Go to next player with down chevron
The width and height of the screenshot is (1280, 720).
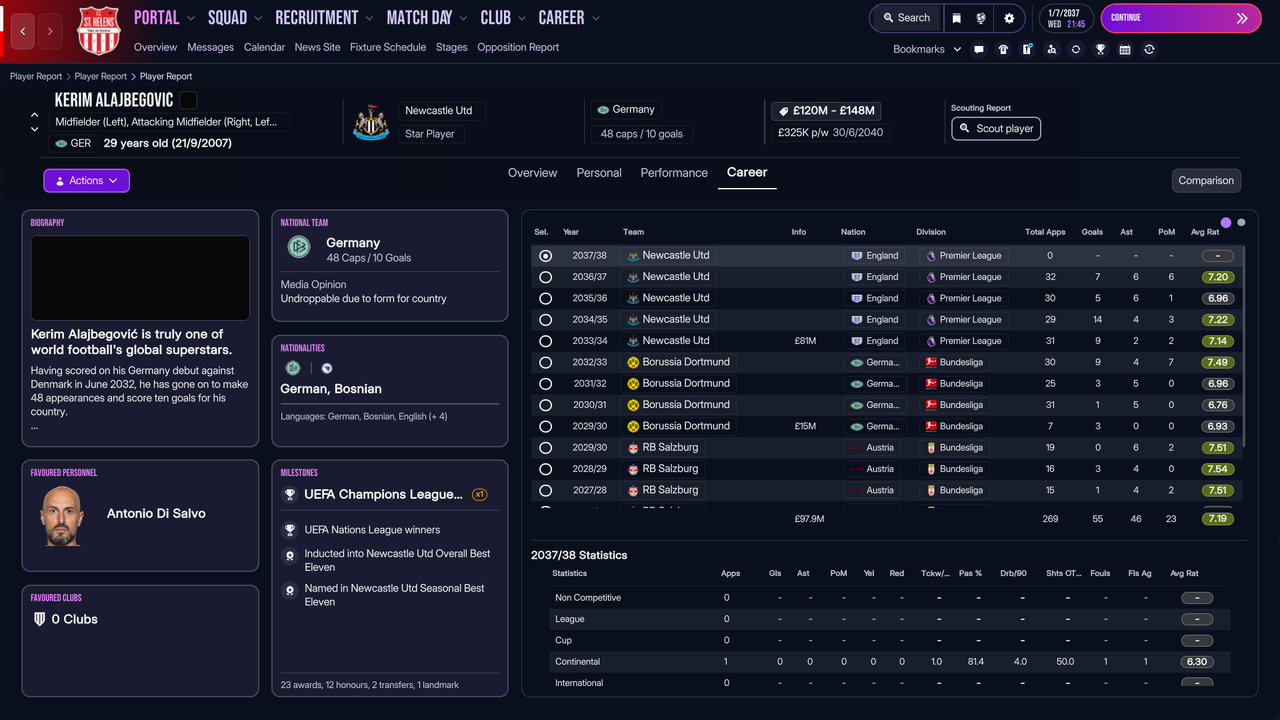pos(35,129)
